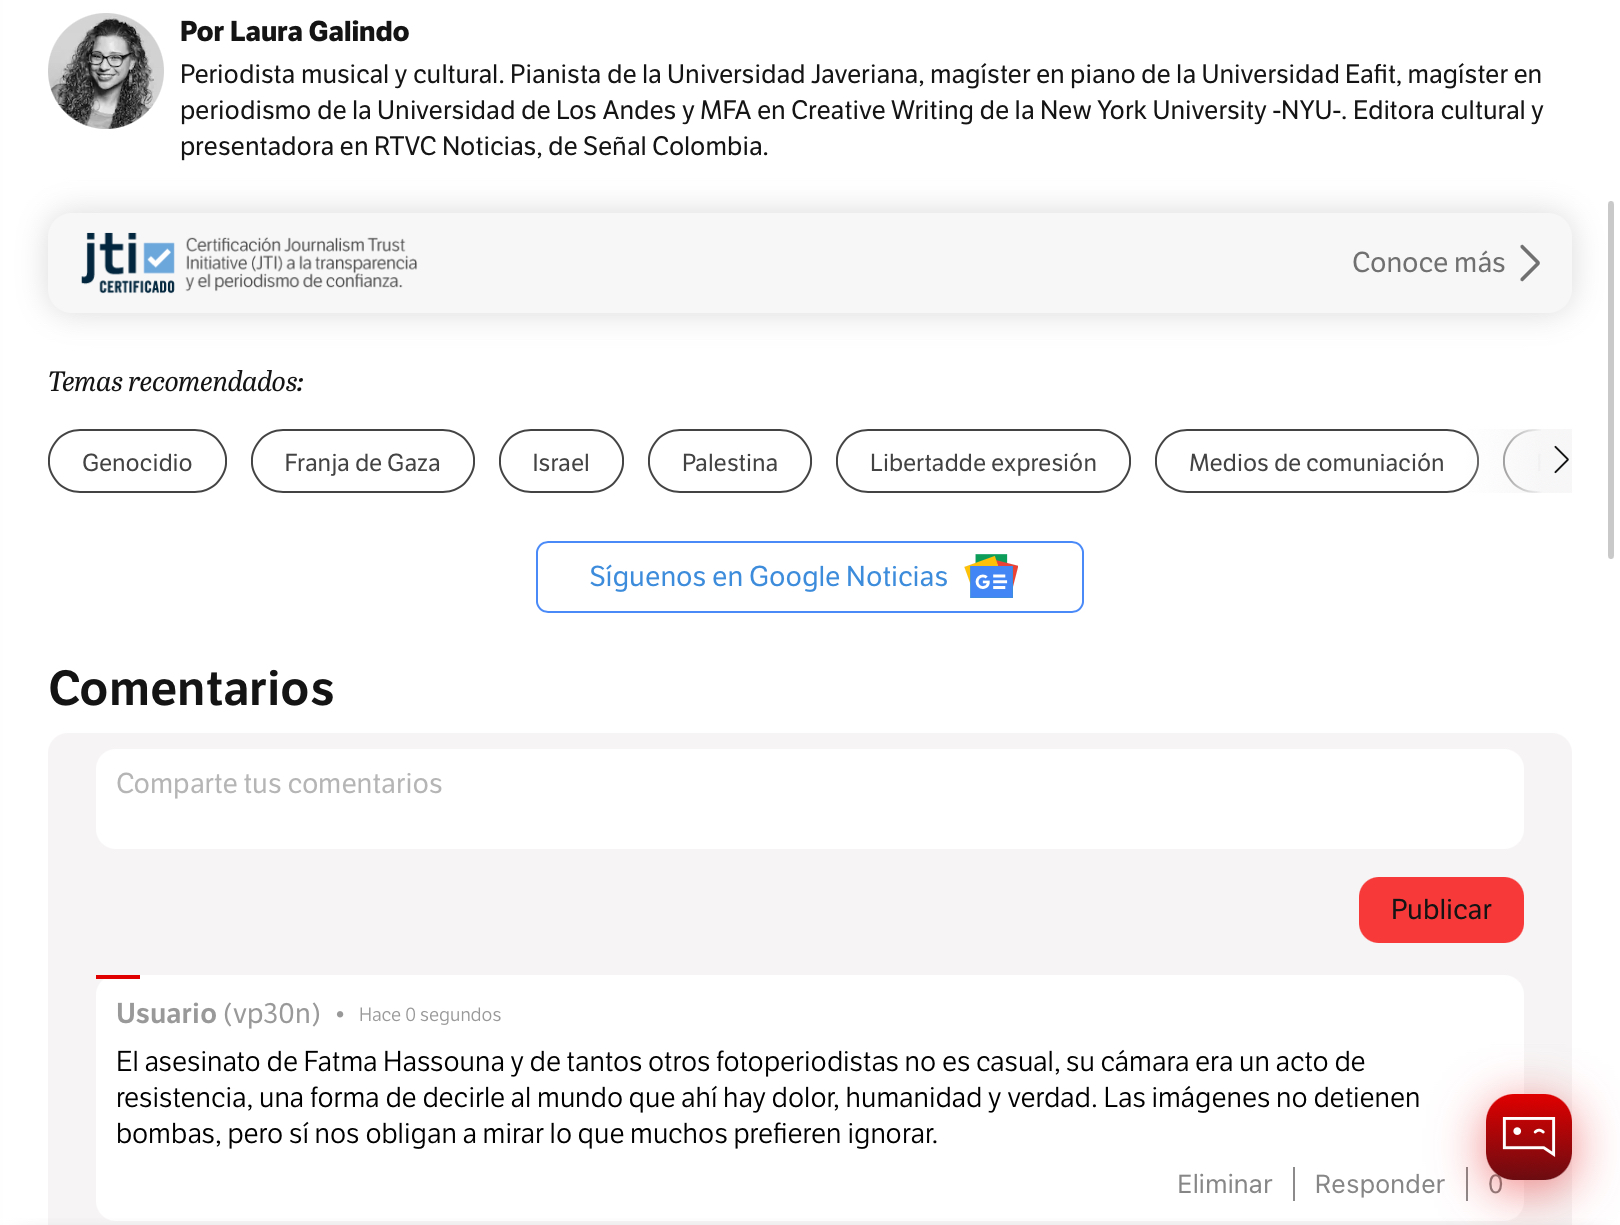Expand the Conoce más chevron arrow
The width and height of the screenshot is (1620, 1225).
click(1530, 263)
